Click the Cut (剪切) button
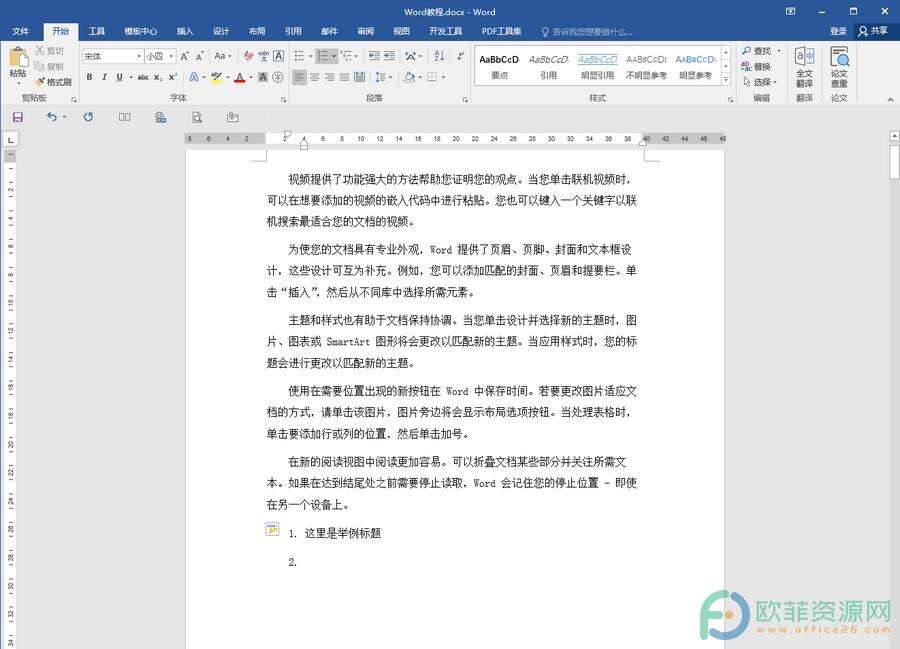 click(49, 51)
